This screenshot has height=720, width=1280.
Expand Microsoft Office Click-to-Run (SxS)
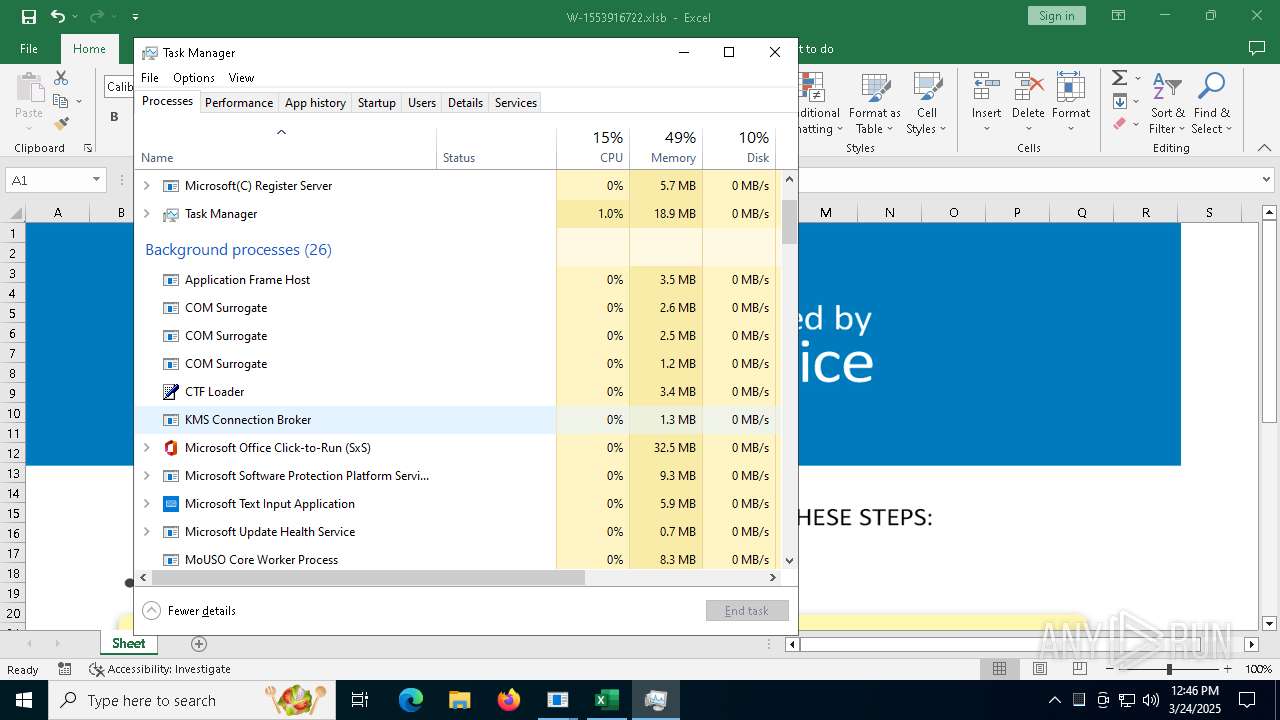pyautogui.click(x=147, y=448)
